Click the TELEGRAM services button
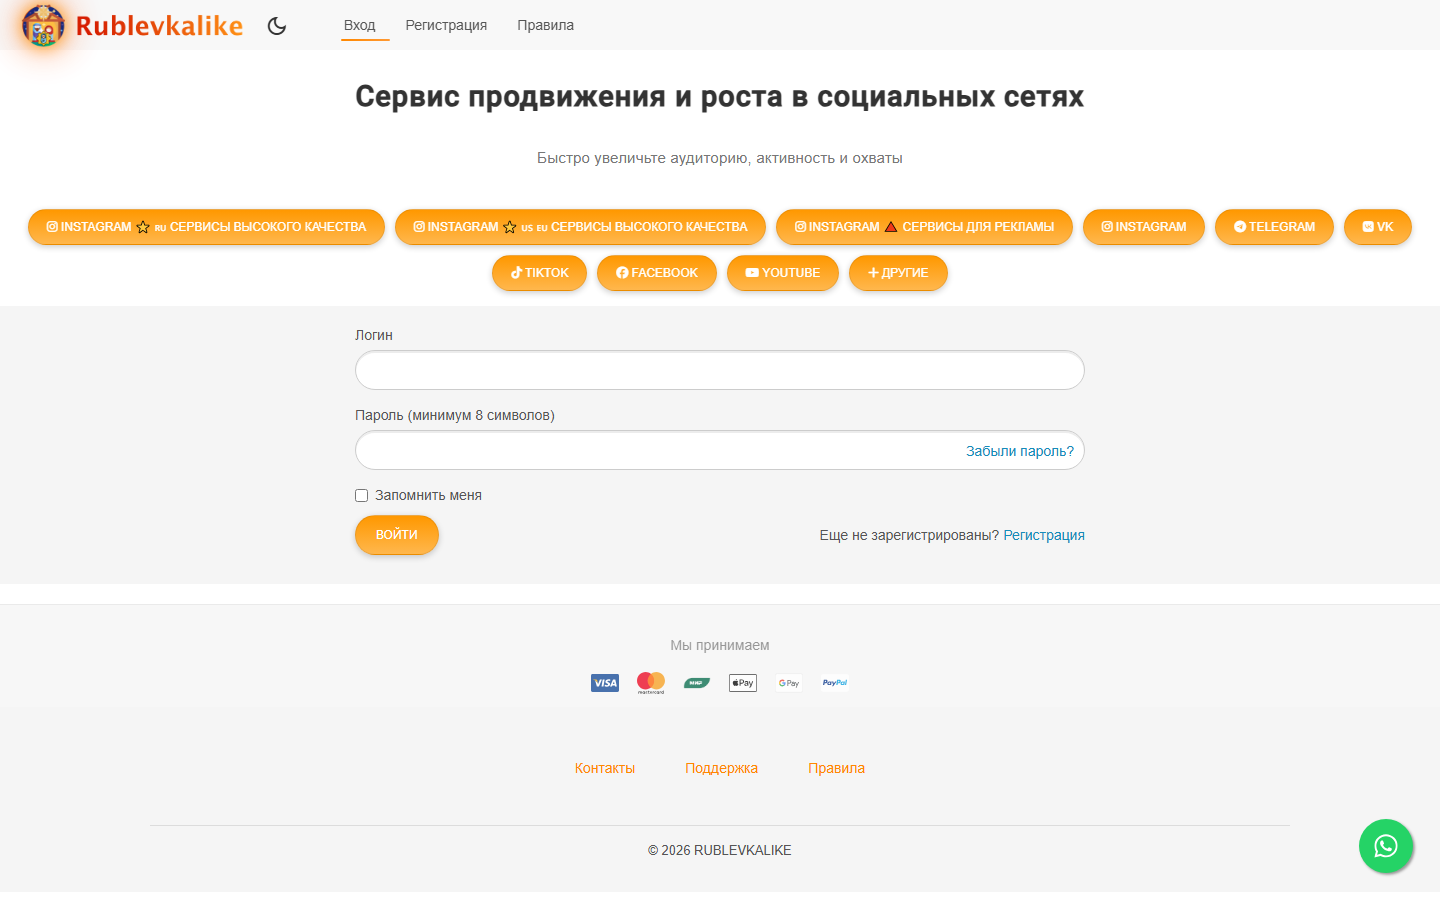This screenshot has height=900, width=1440. 1274,226
